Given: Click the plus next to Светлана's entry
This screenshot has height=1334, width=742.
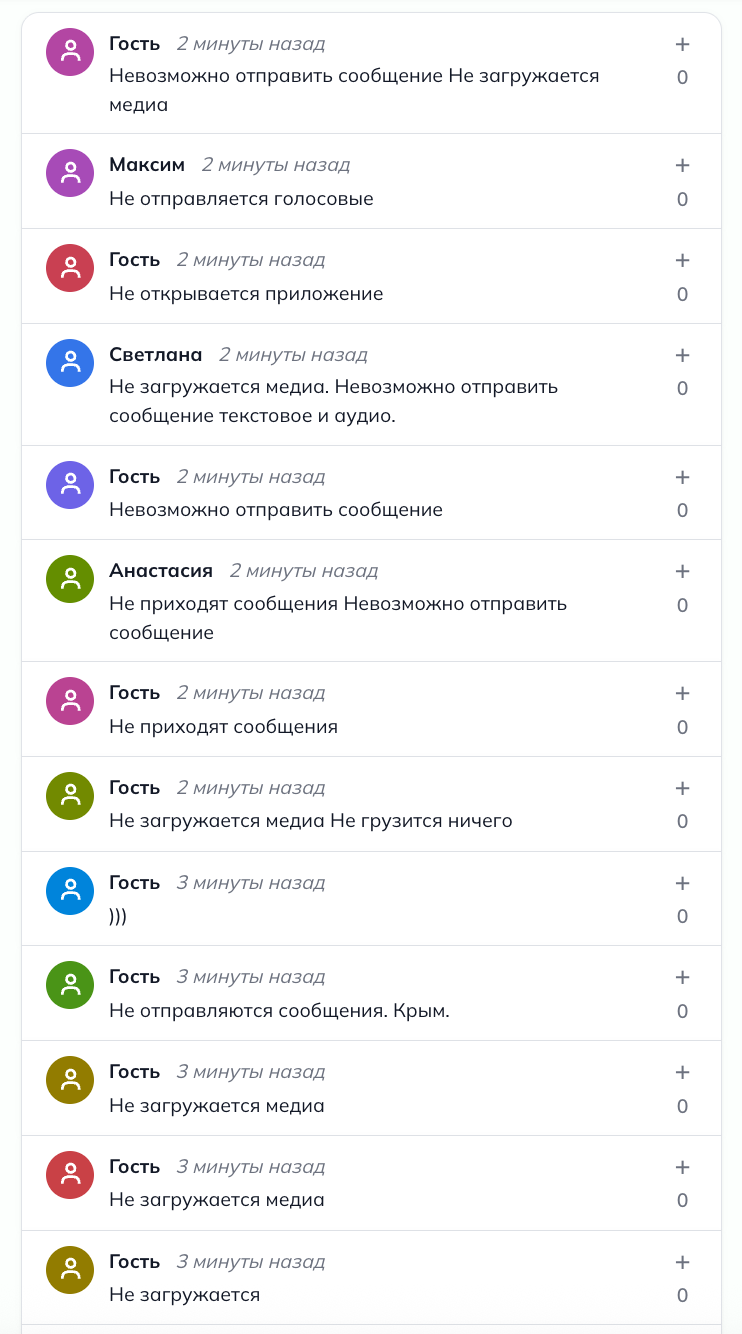Looking at the screenshot, I should 682,354.
